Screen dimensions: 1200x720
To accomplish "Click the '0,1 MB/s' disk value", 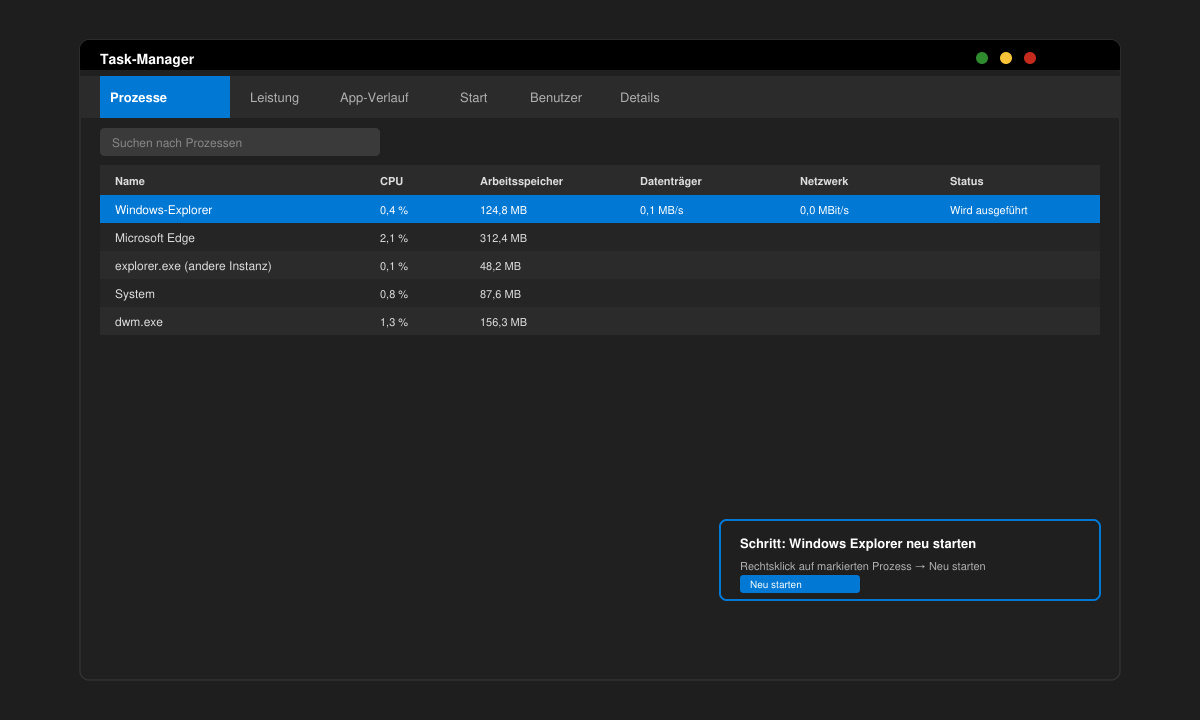I will (662, 210).
